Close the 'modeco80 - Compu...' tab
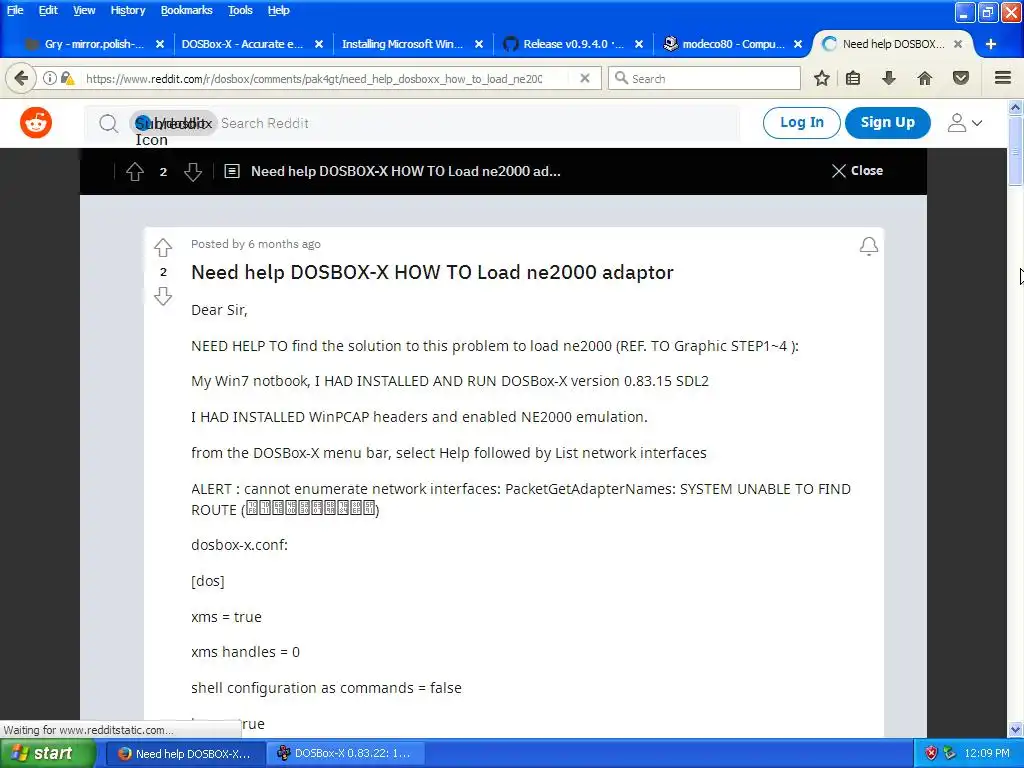This screenshot has width=1024, height=768. [798, 44]
